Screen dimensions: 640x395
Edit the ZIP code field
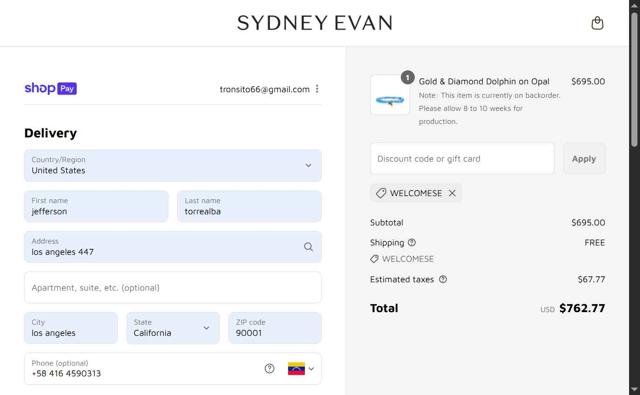[x=275, y=328]
